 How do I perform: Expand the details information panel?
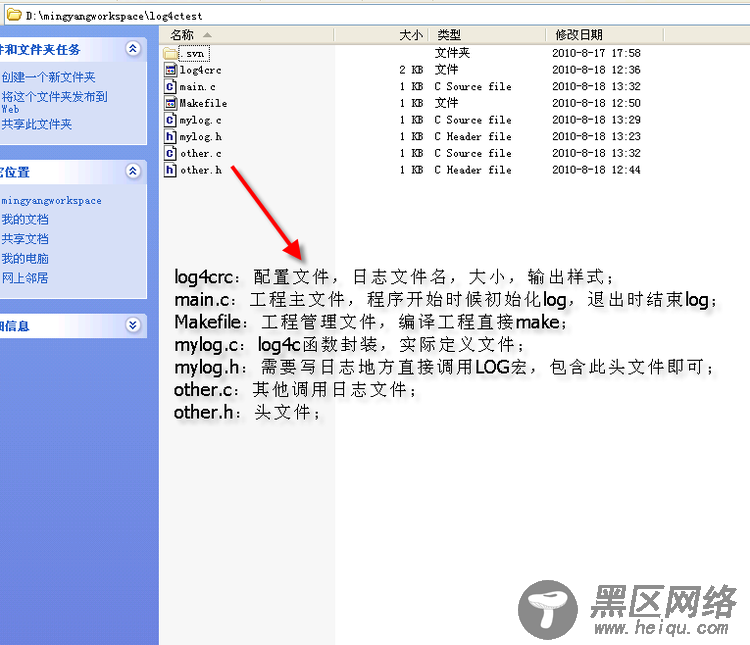coord(133,325)
